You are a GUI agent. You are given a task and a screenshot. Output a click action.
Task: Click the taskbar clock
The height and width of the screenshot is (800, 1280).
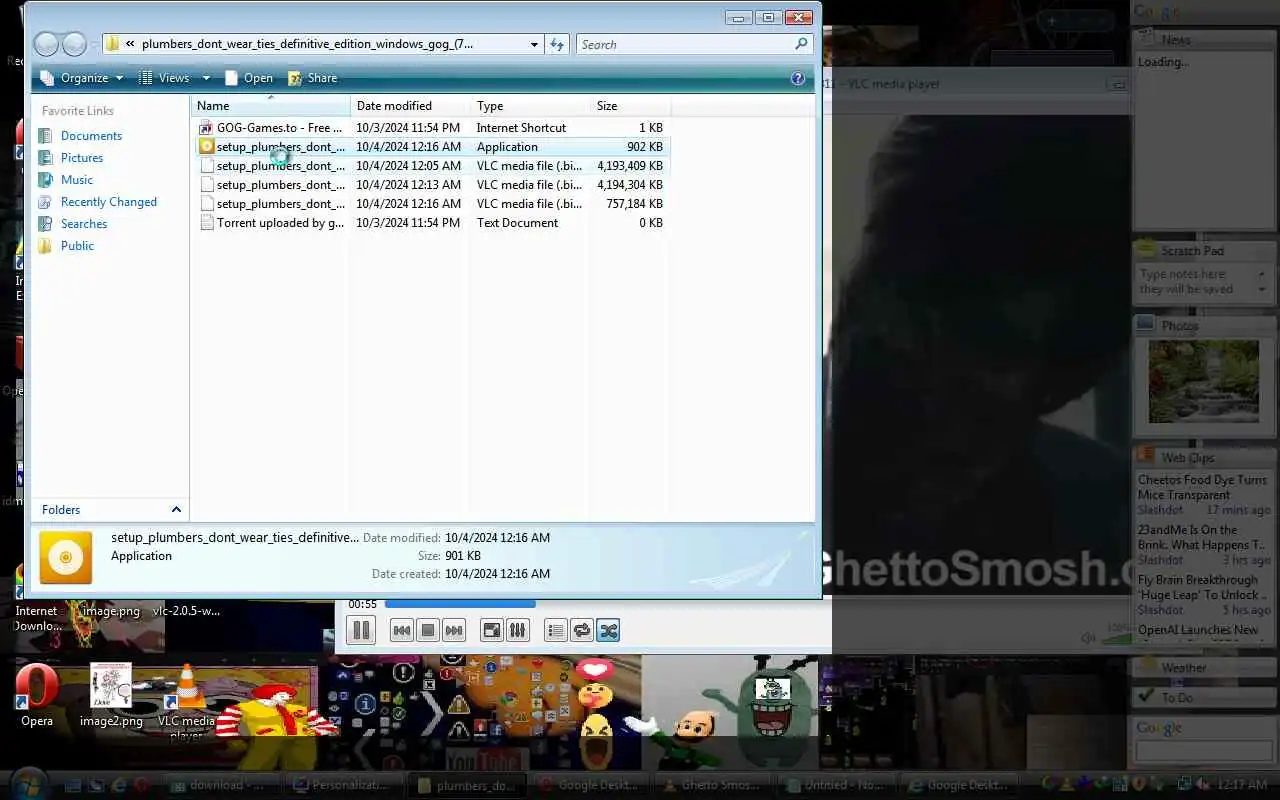[1242, 785]
